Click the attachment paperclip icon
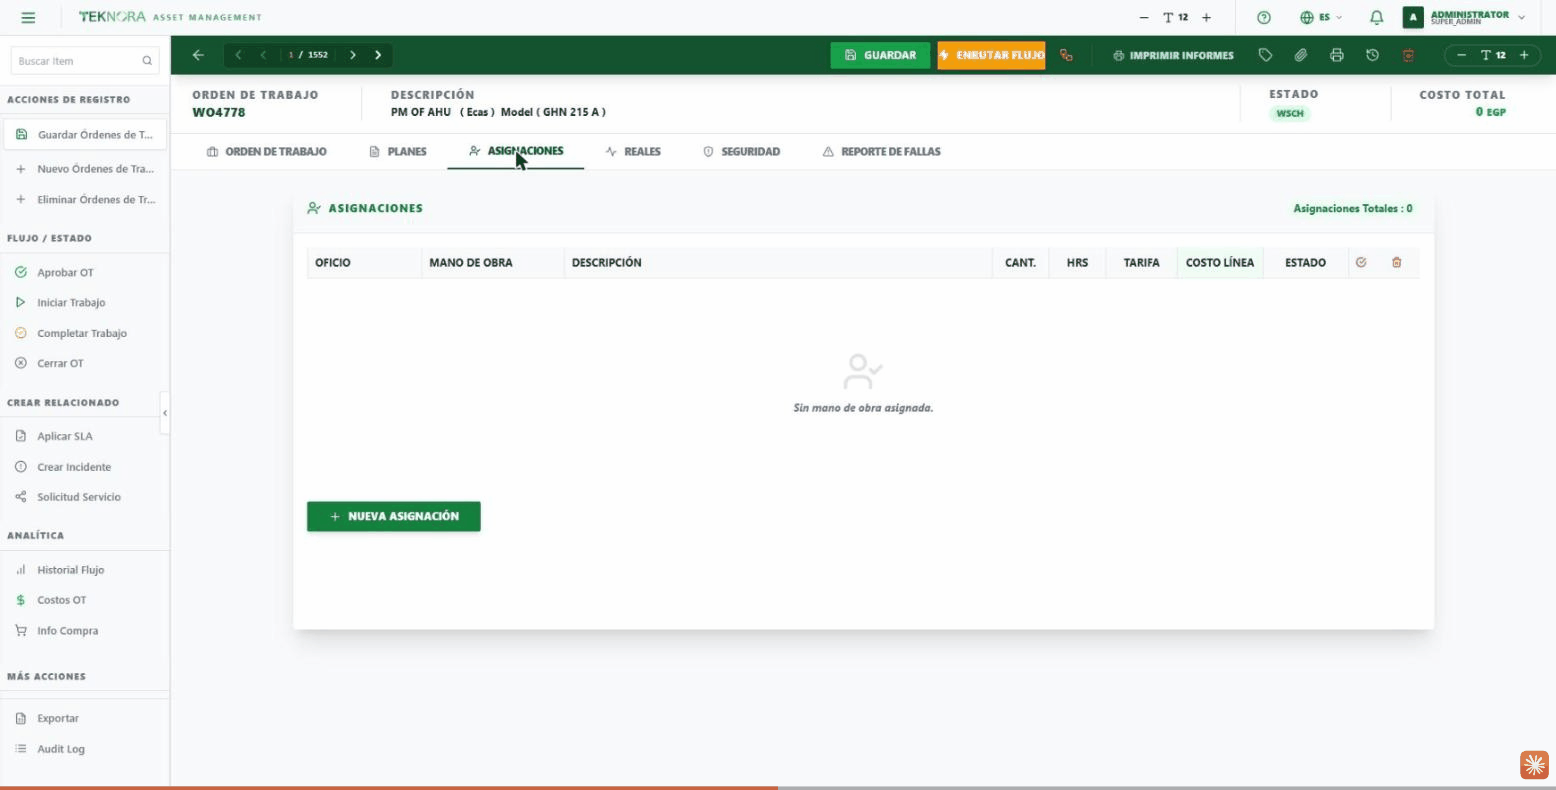The height and width of the screenshot is (790, 1556). [1301, 55]
